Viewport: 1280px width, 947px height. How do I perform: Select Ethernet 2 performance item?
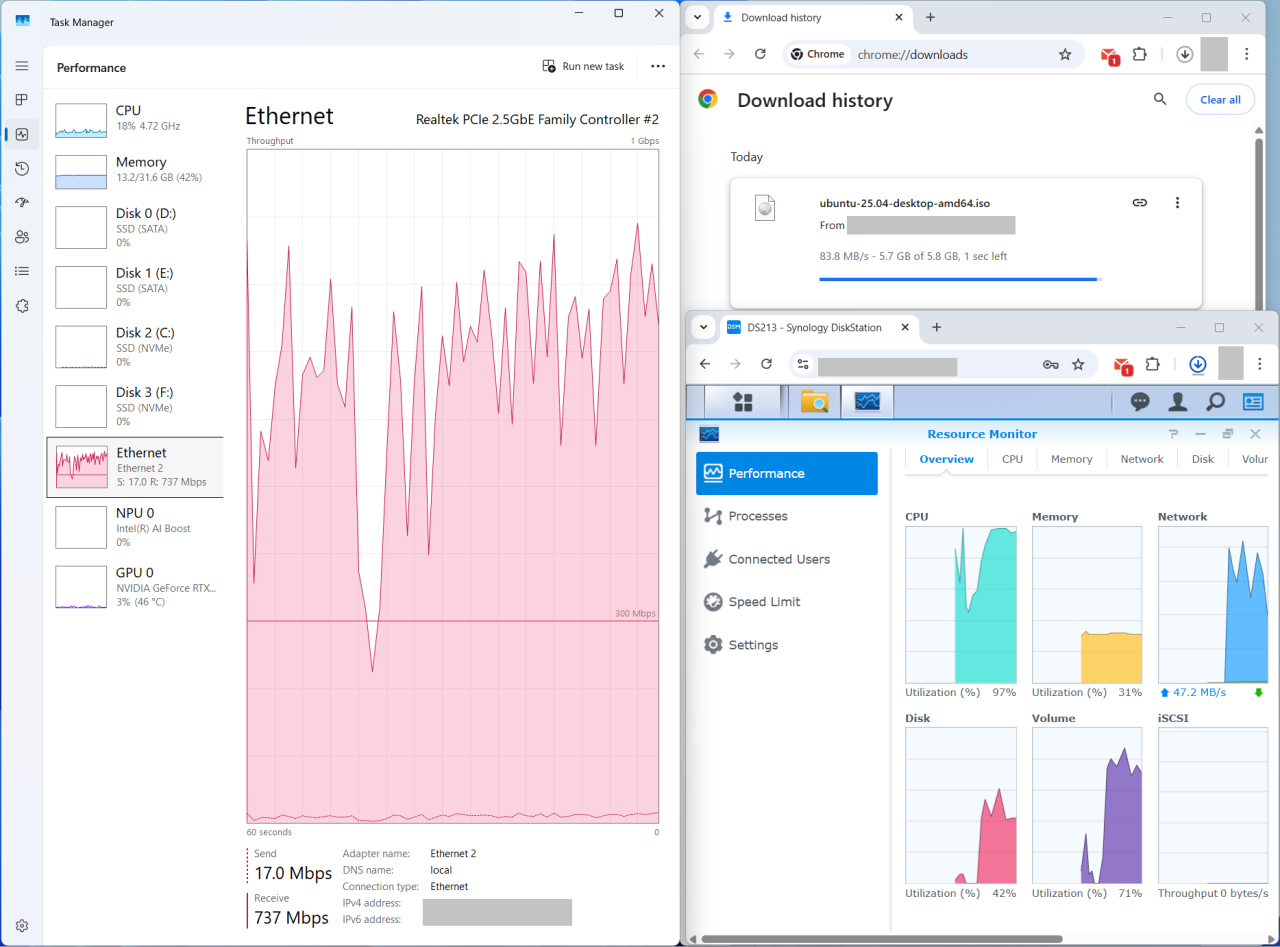(134, 467)
